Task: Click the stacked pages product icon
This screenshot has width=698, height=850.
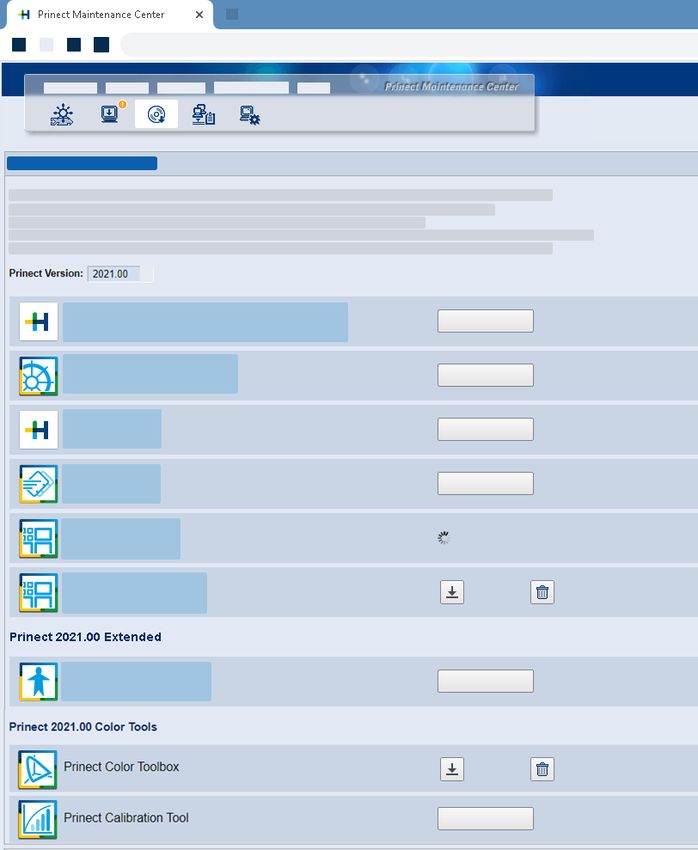Action: click(x=38, y=484)
